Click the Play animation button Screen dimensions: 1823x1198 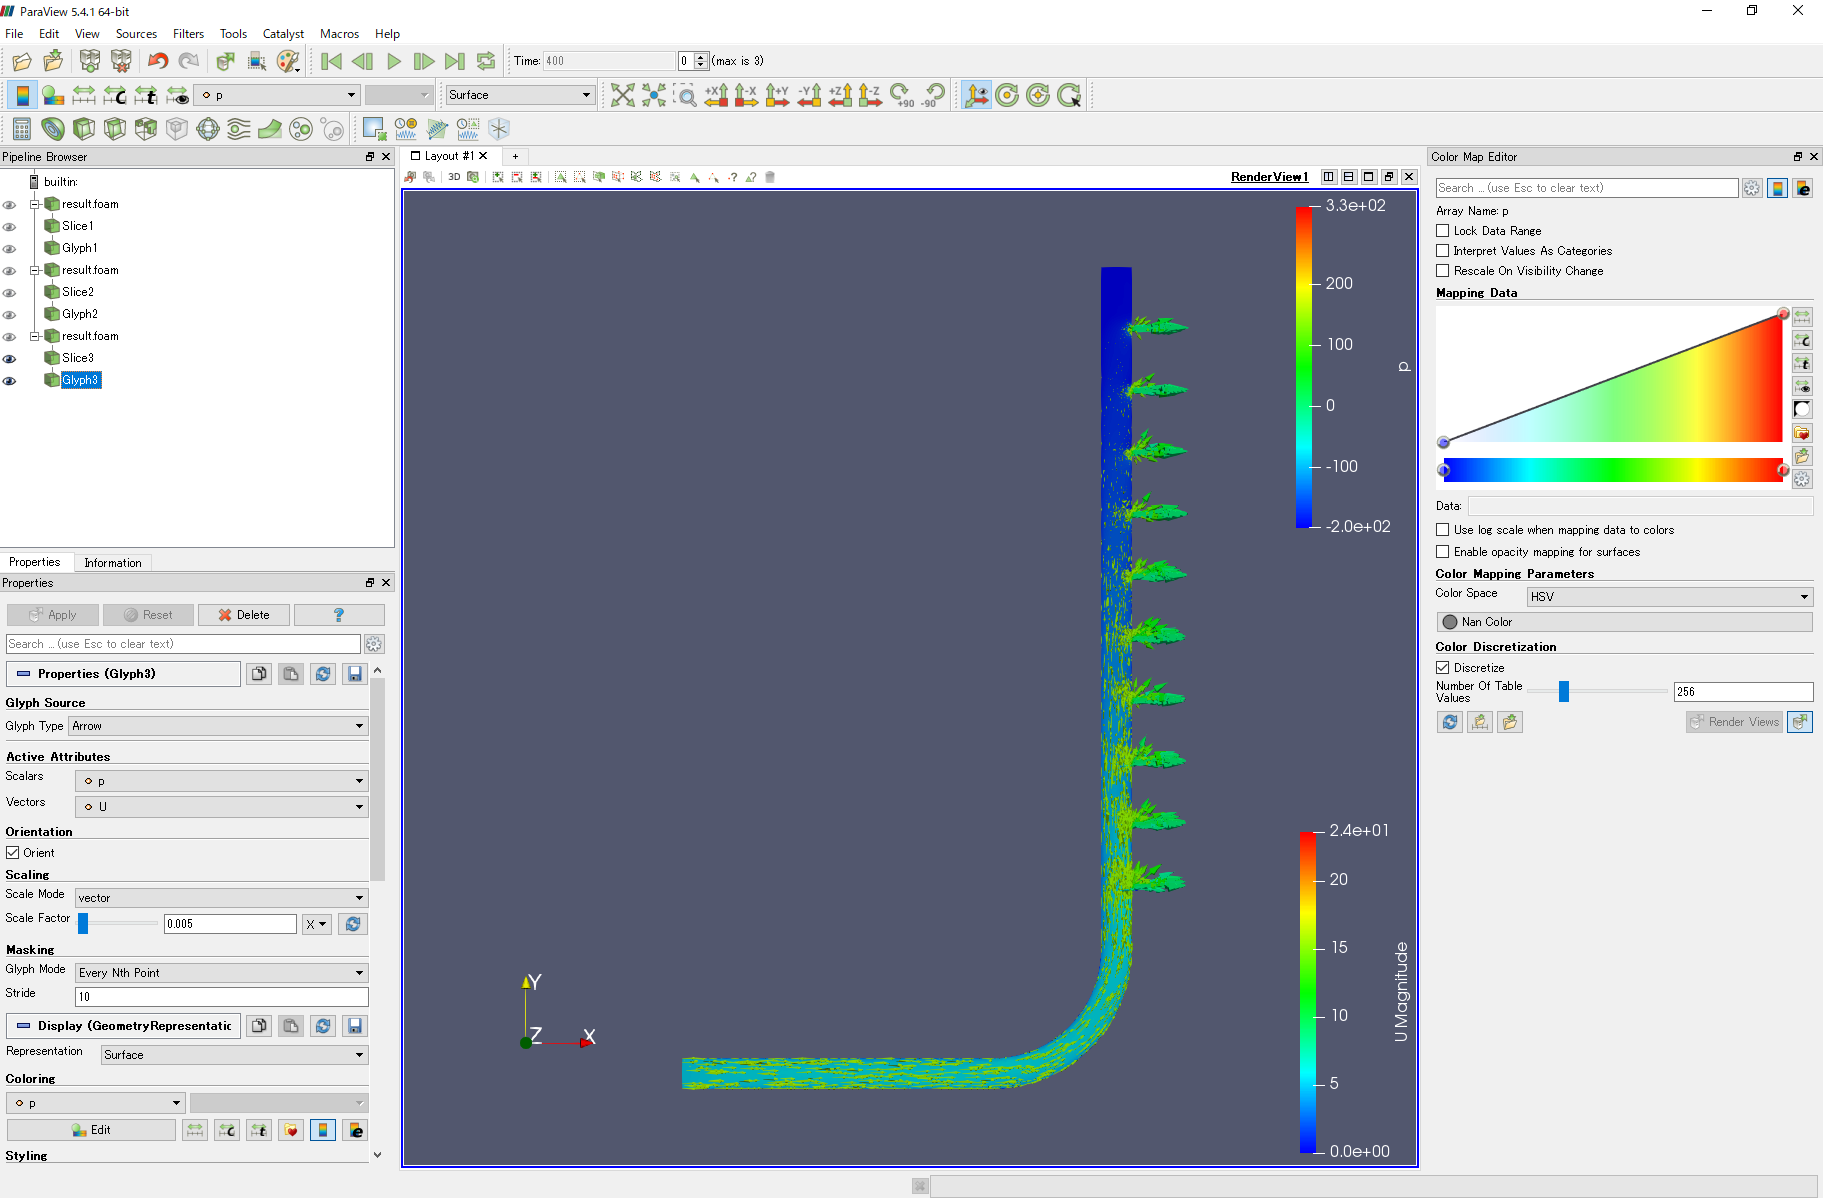[394, 61]
